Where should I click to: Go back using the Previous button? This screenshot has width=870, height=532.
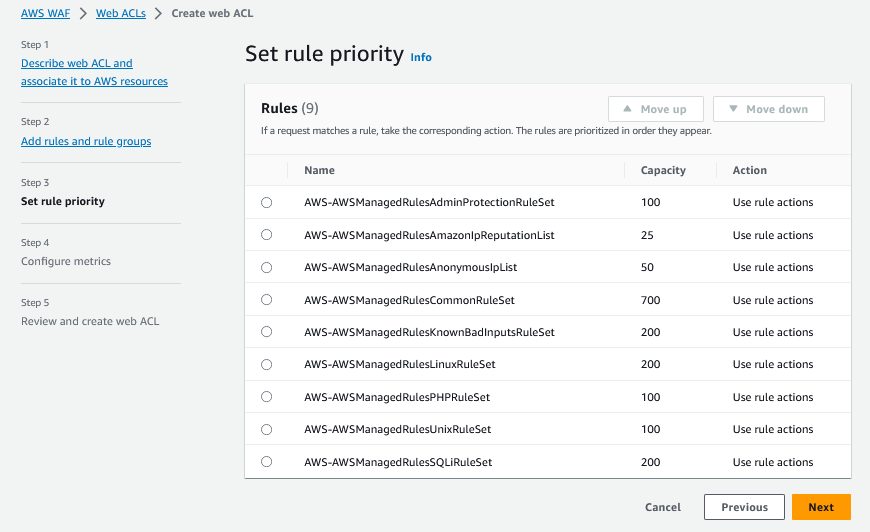click(x=744, y=507)
